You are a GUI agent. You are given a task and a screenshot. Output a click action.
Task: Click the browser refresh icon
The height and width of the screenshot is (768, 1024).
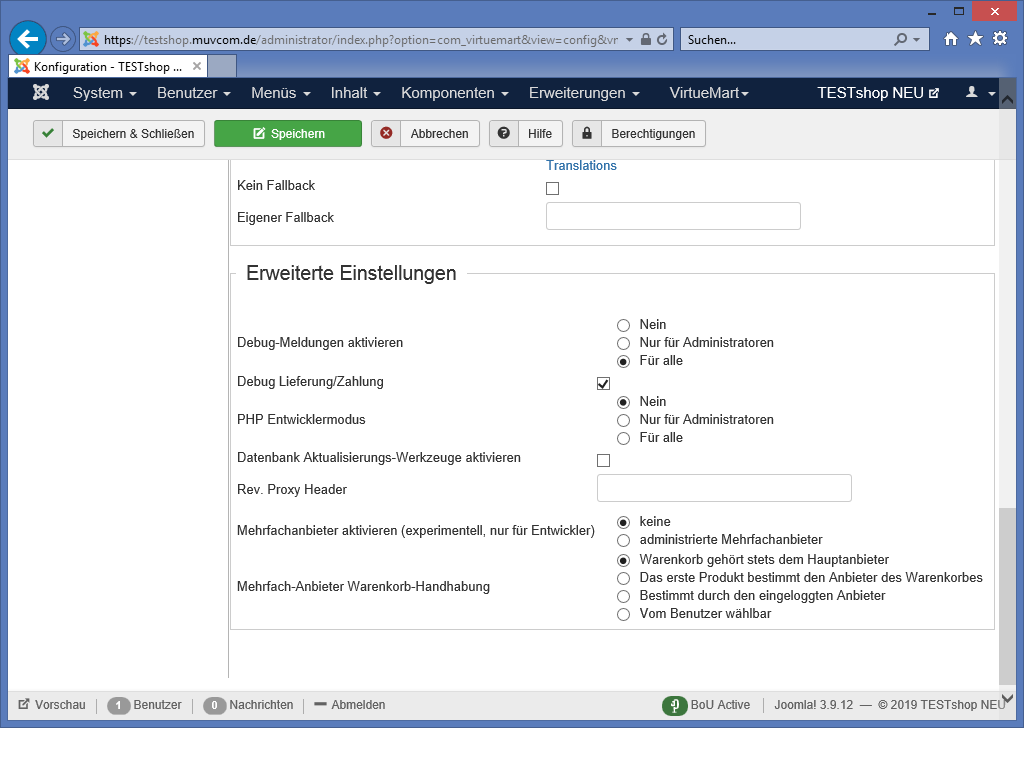[x=662, y=40]
